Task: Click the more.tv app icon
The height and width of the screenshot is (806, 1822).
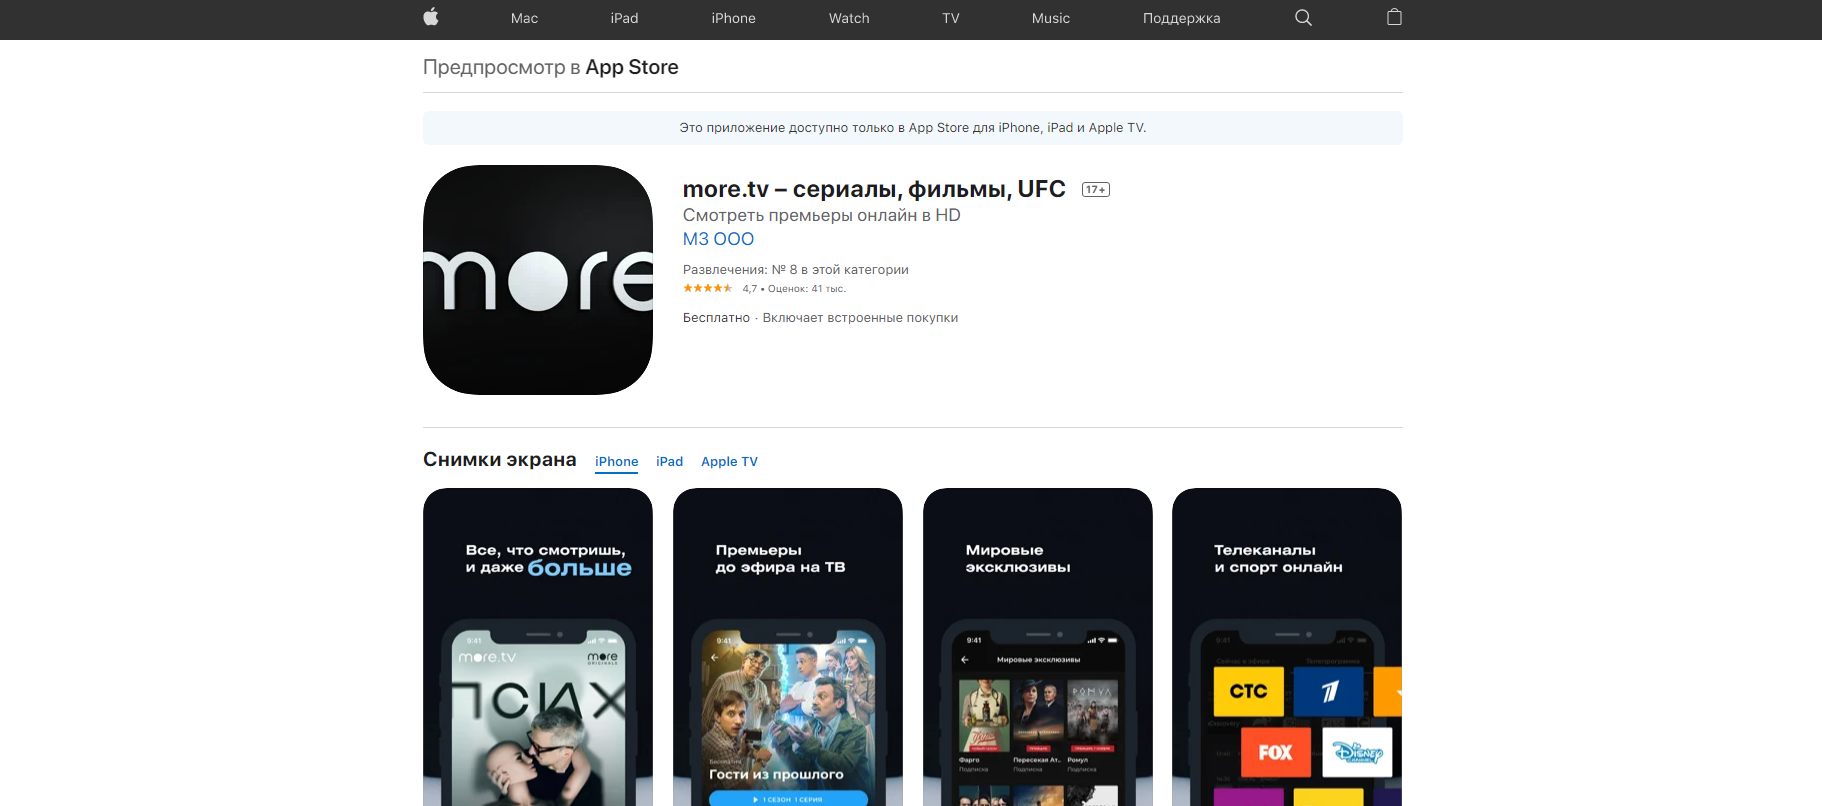Action: tap(538, 280)
